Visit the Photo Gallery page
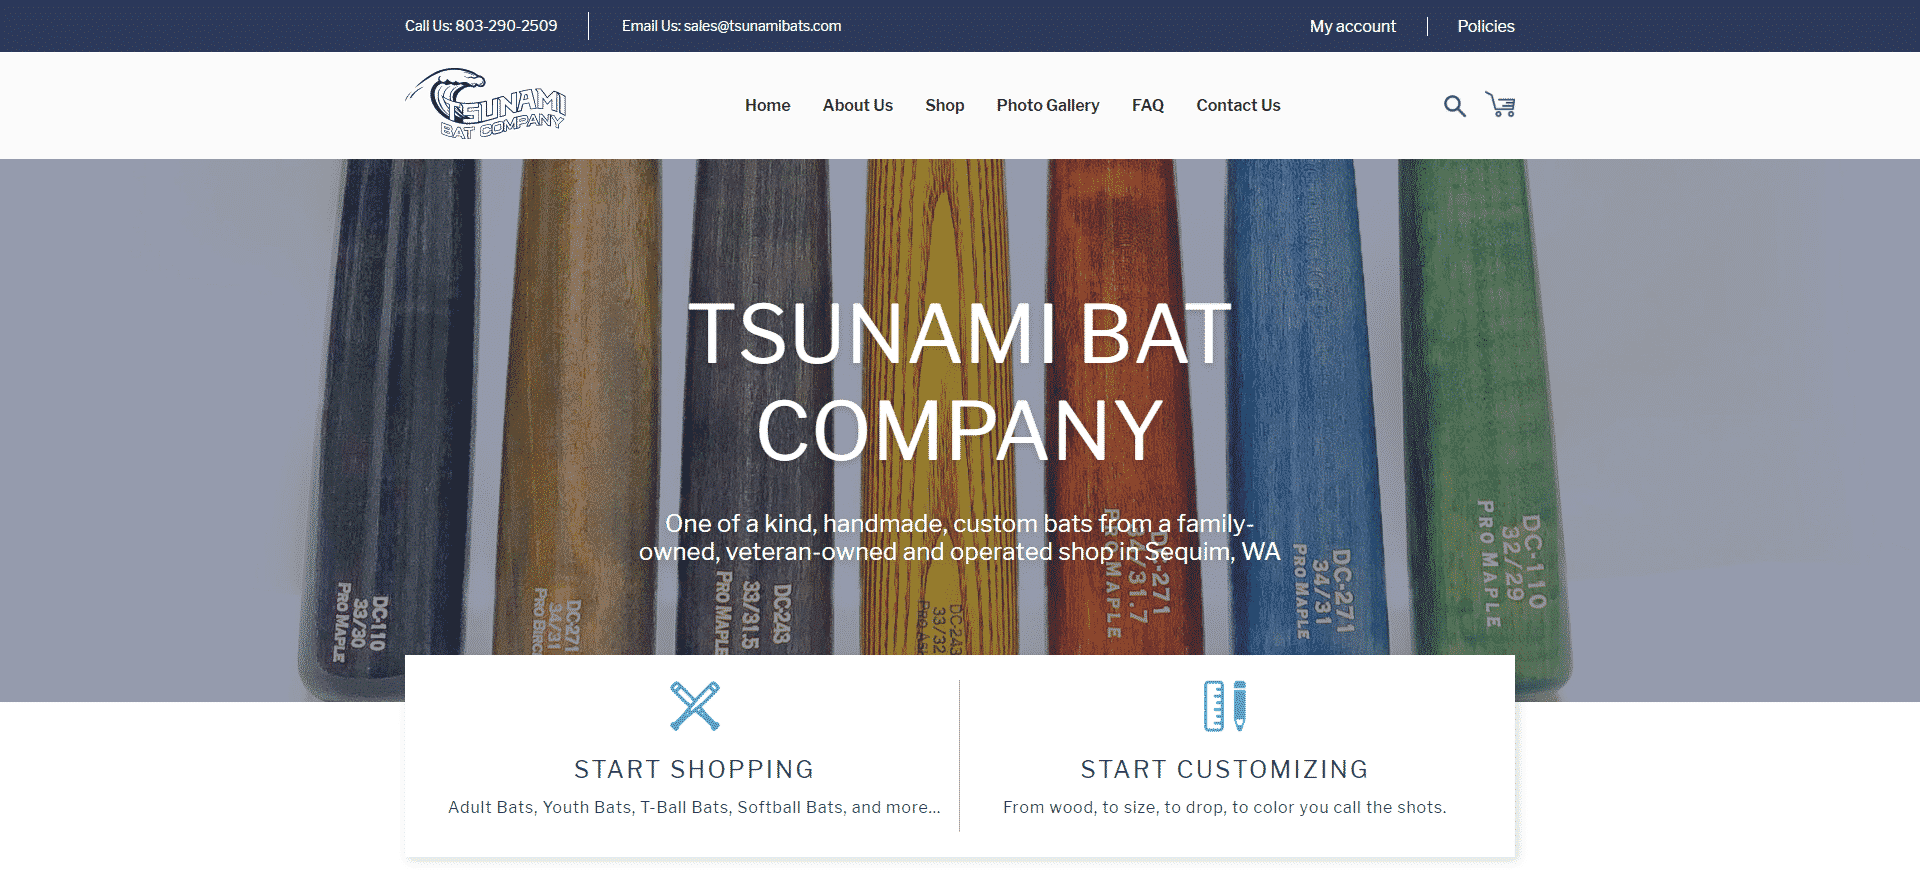The image size is (1920, 888). (x=1048, y=105)
